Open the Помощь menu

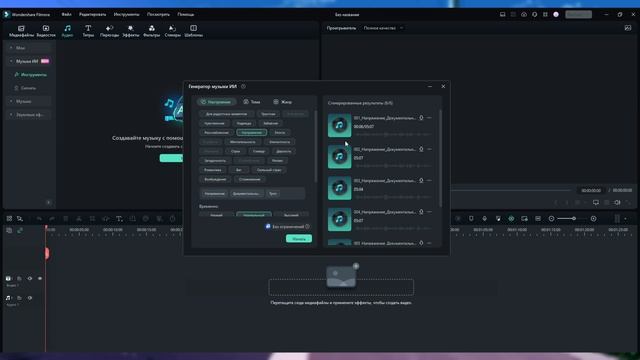(x=186, y=14)
